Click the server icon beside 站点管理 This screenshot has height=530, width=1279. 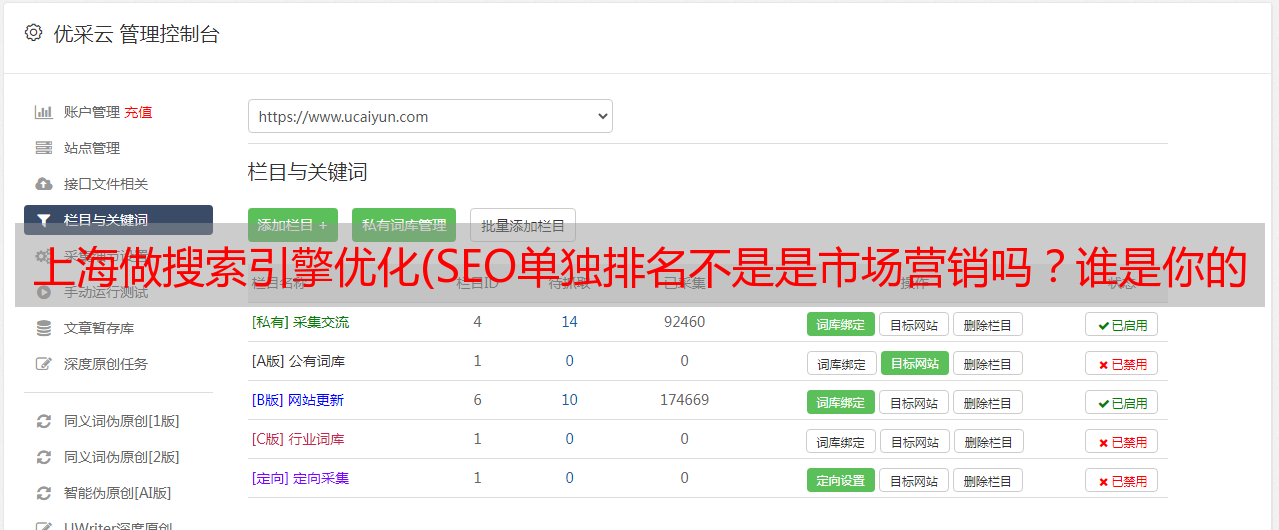pyautogui.click(x=44, y=148)
